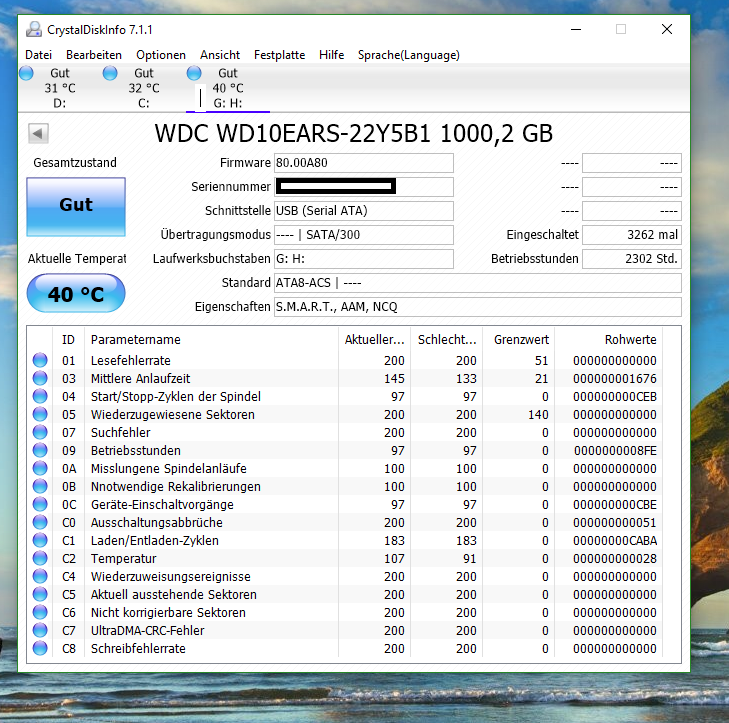Screen dimensions: 729x723
Task: Switch to C: disk tab at 32 °C
Action: click(x=144, y=88)
